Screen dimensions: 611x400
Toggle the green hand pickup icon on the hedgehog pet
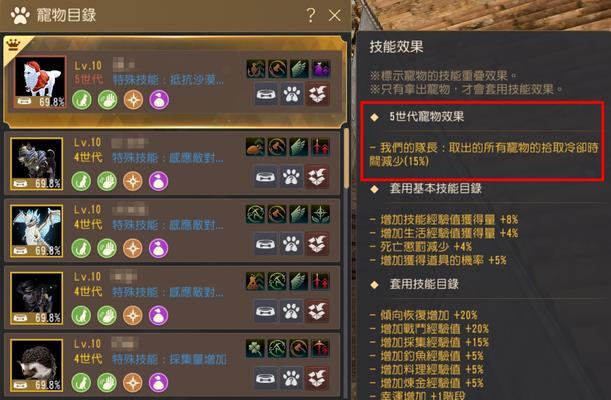pos(107,382)
